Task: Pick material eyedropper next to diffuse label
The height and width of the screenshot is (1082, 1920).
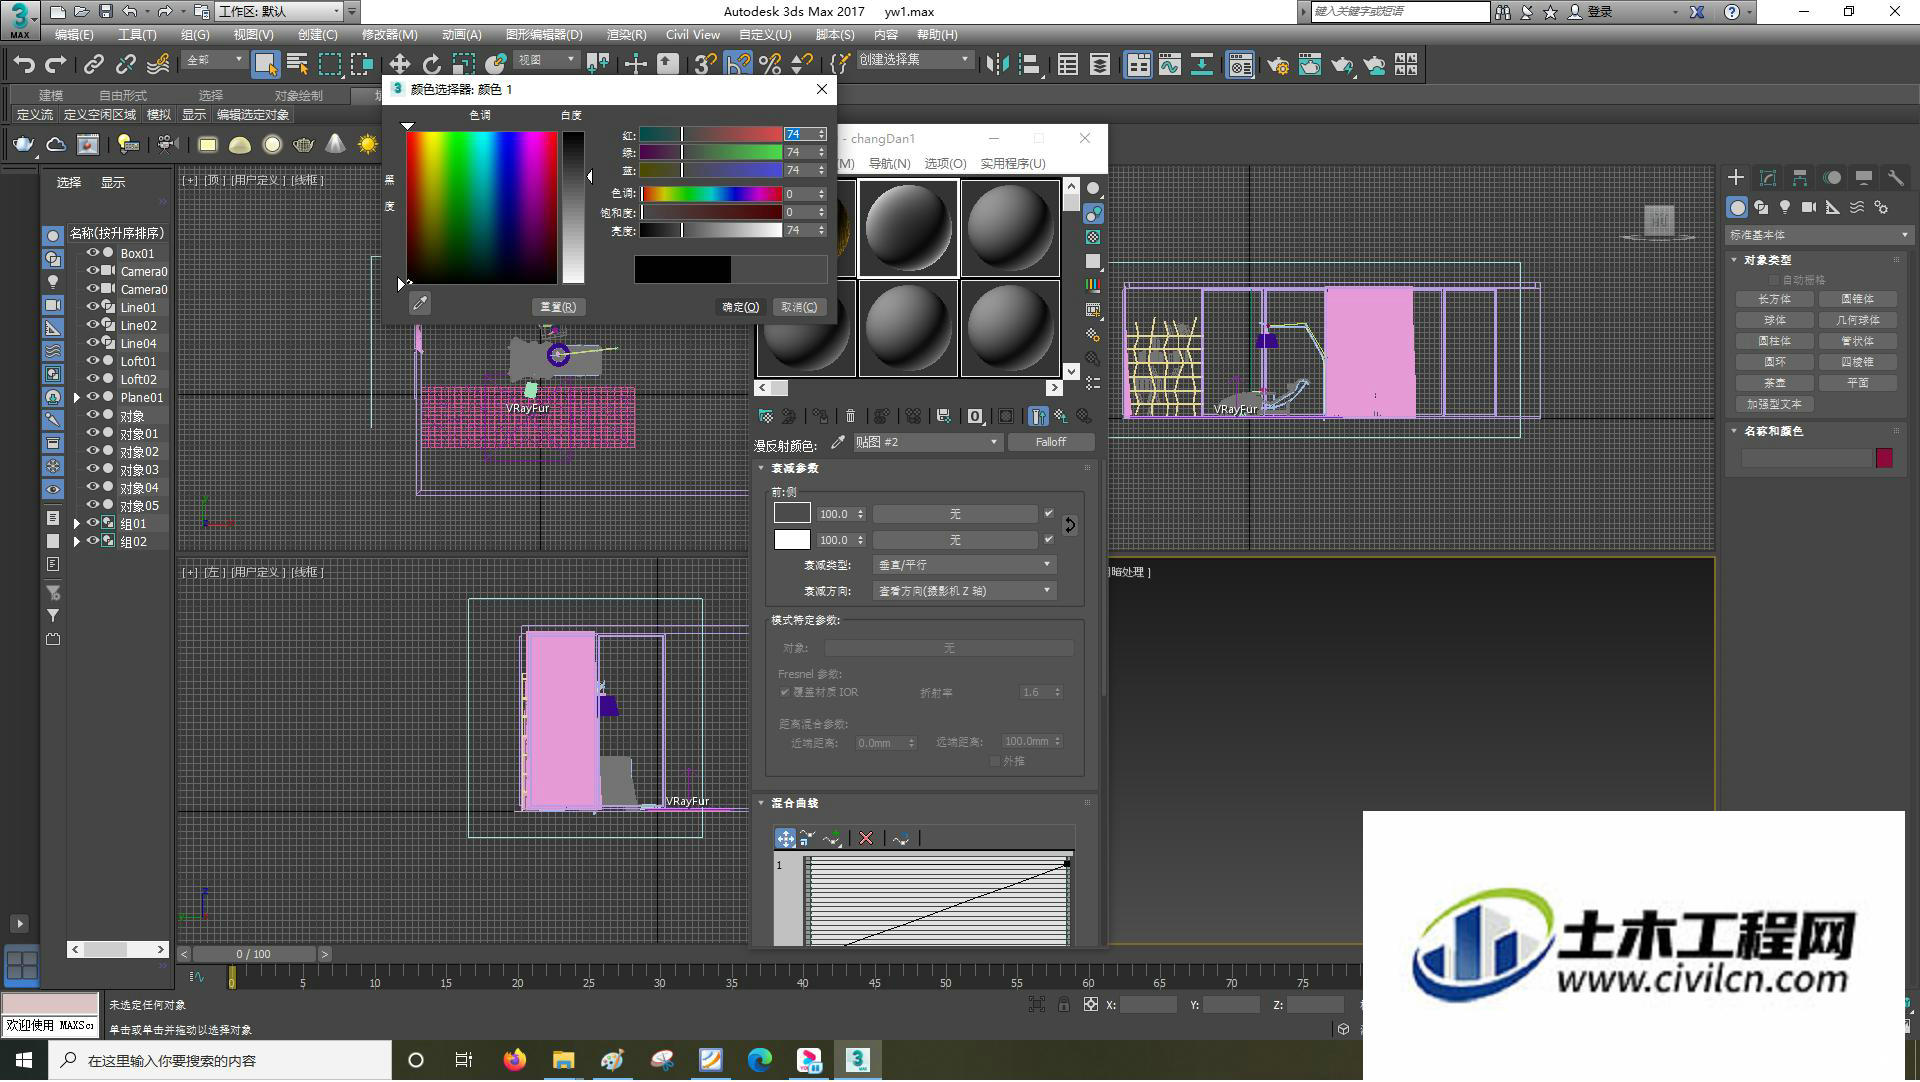Action: (x=838, y=442)
